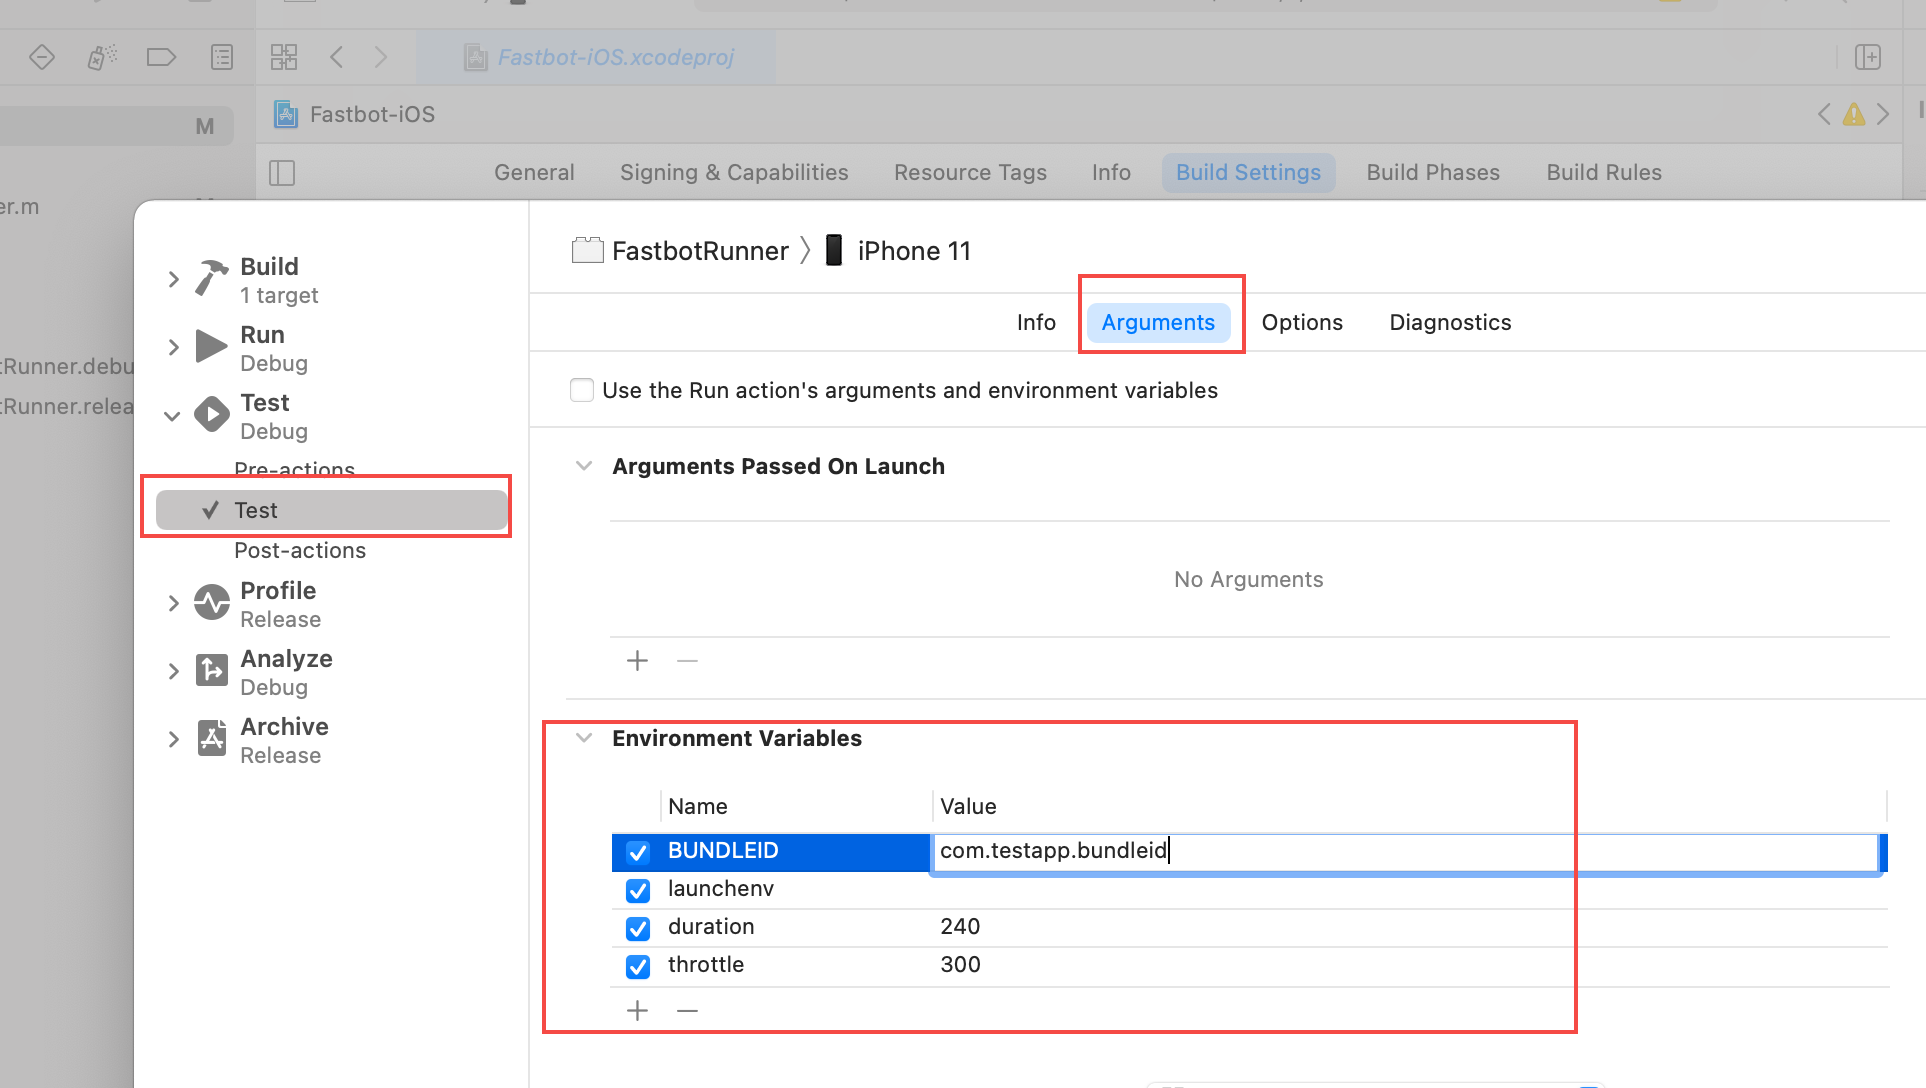Toggle the targets sidebar panel icon
This screenshot has width=1926, height=1088.
282,173
